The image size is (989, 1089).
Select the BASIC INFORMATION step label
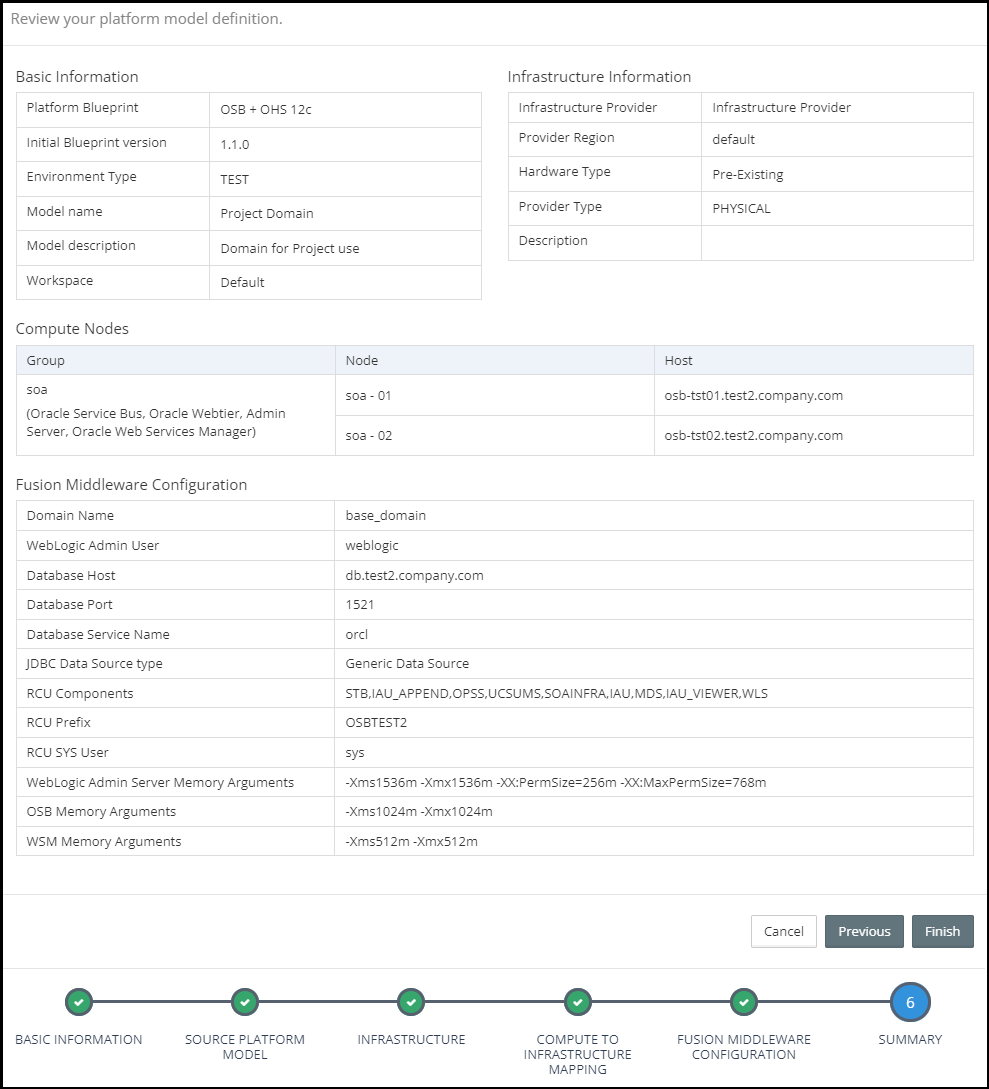(79, 1039)
